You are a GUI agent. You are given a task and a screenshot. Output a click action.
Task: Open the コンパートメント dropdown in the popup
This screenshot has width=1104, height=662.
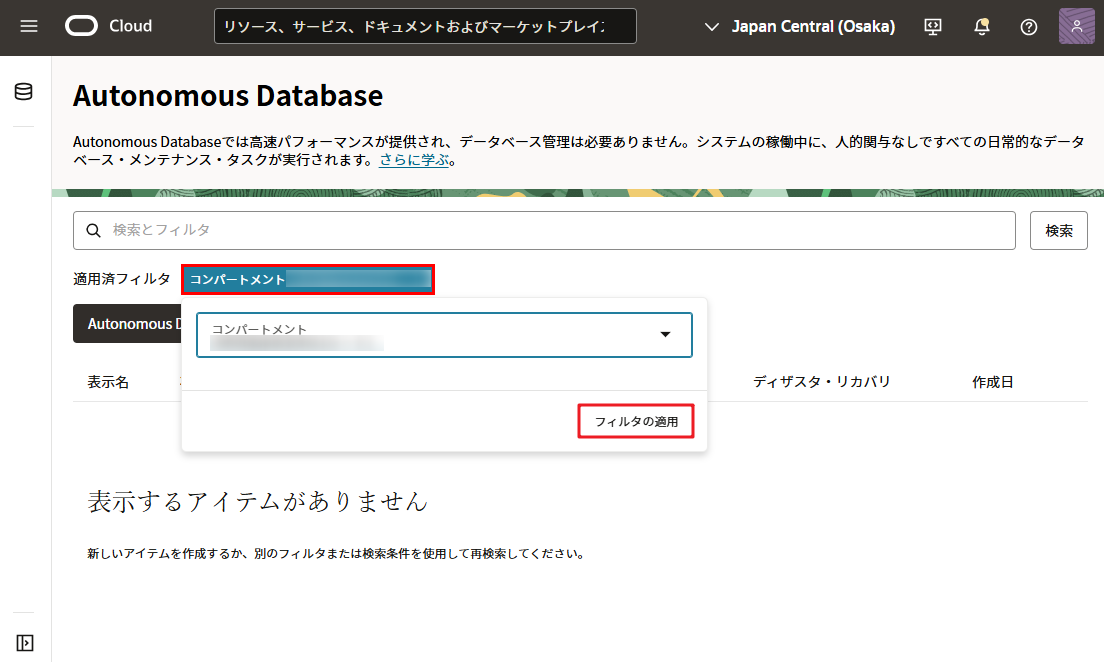pyautogui.click(x=444, y=335)
